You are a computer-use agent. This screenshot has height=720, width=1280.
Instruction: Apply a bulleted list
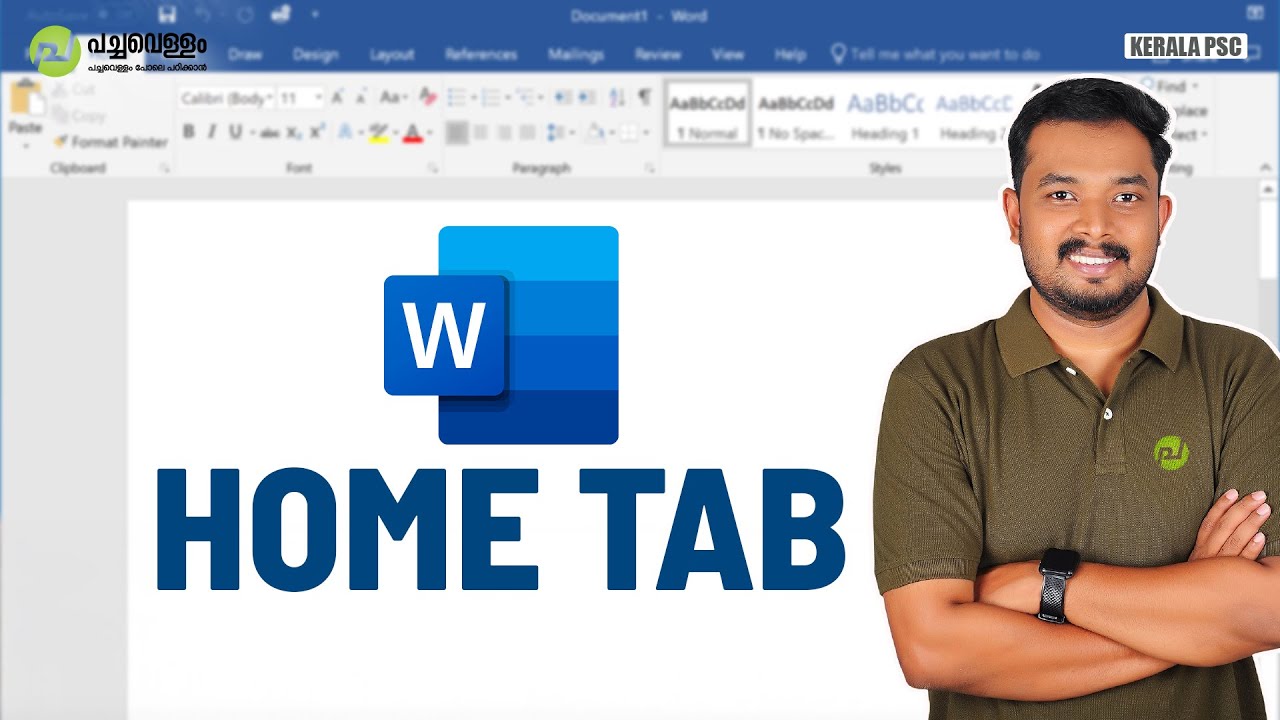(457, 98)
